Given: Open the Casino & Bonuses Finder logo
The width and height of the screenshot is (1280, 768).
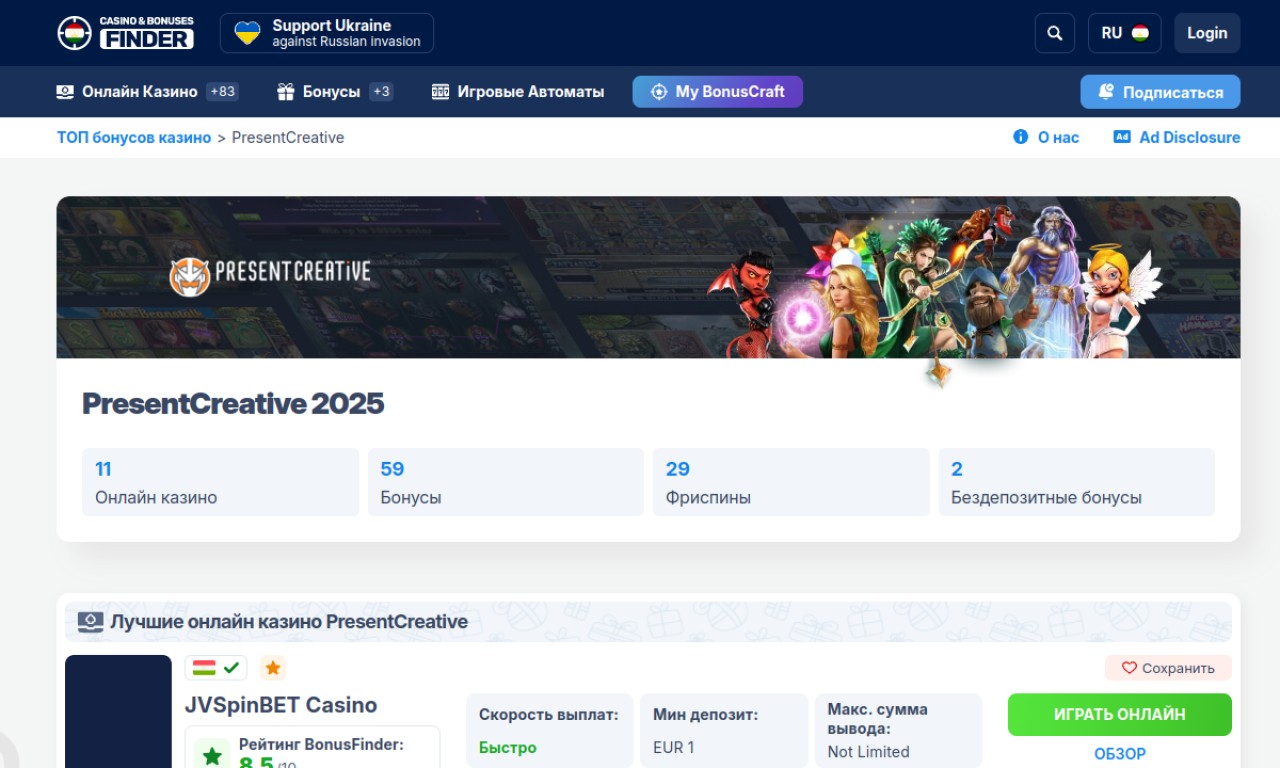Looking at the screenshot, I should click(x=126, y=33).
